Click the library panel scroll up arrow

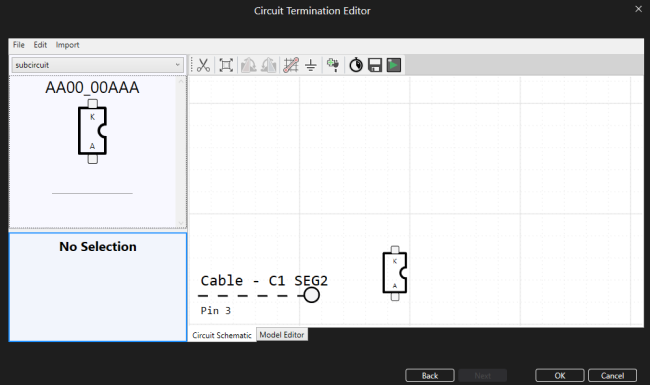[181, 81]
